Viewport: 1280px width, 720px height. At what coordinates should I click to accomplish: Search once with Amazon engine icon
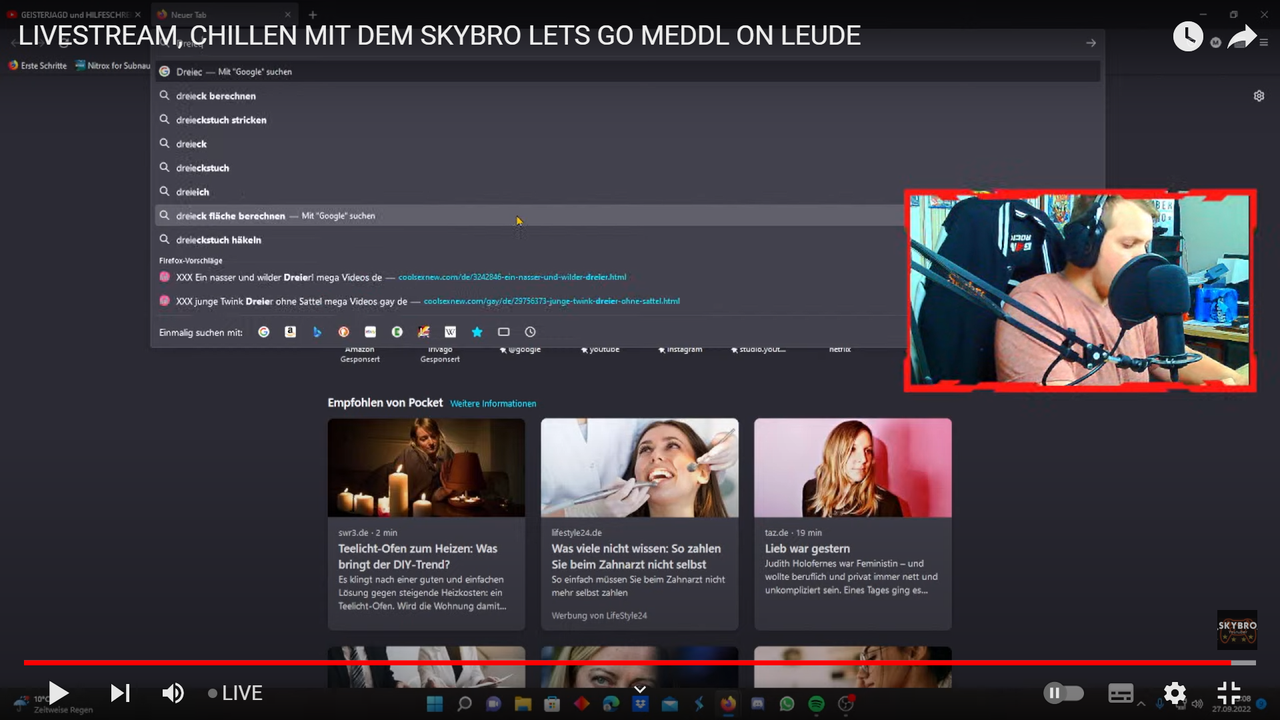(290, 332)
